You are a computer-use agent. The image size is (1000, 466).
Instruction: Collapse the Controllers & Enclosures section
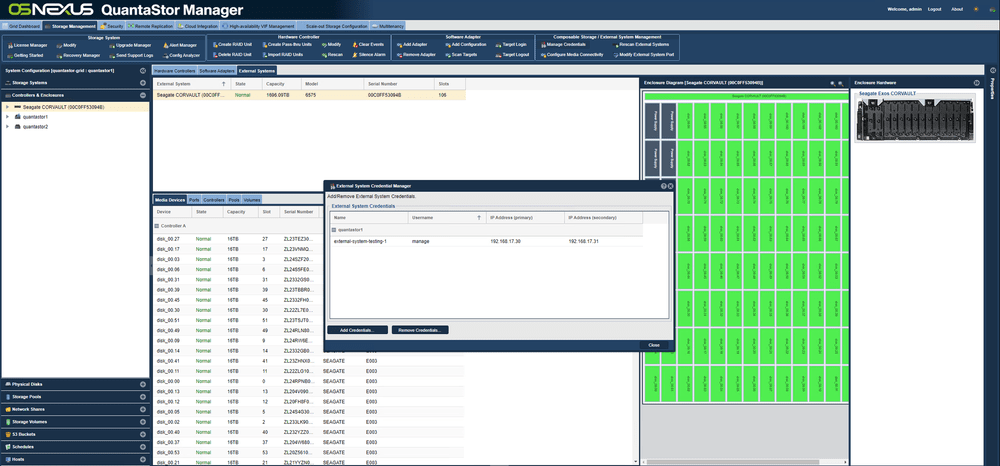point(143,95)
